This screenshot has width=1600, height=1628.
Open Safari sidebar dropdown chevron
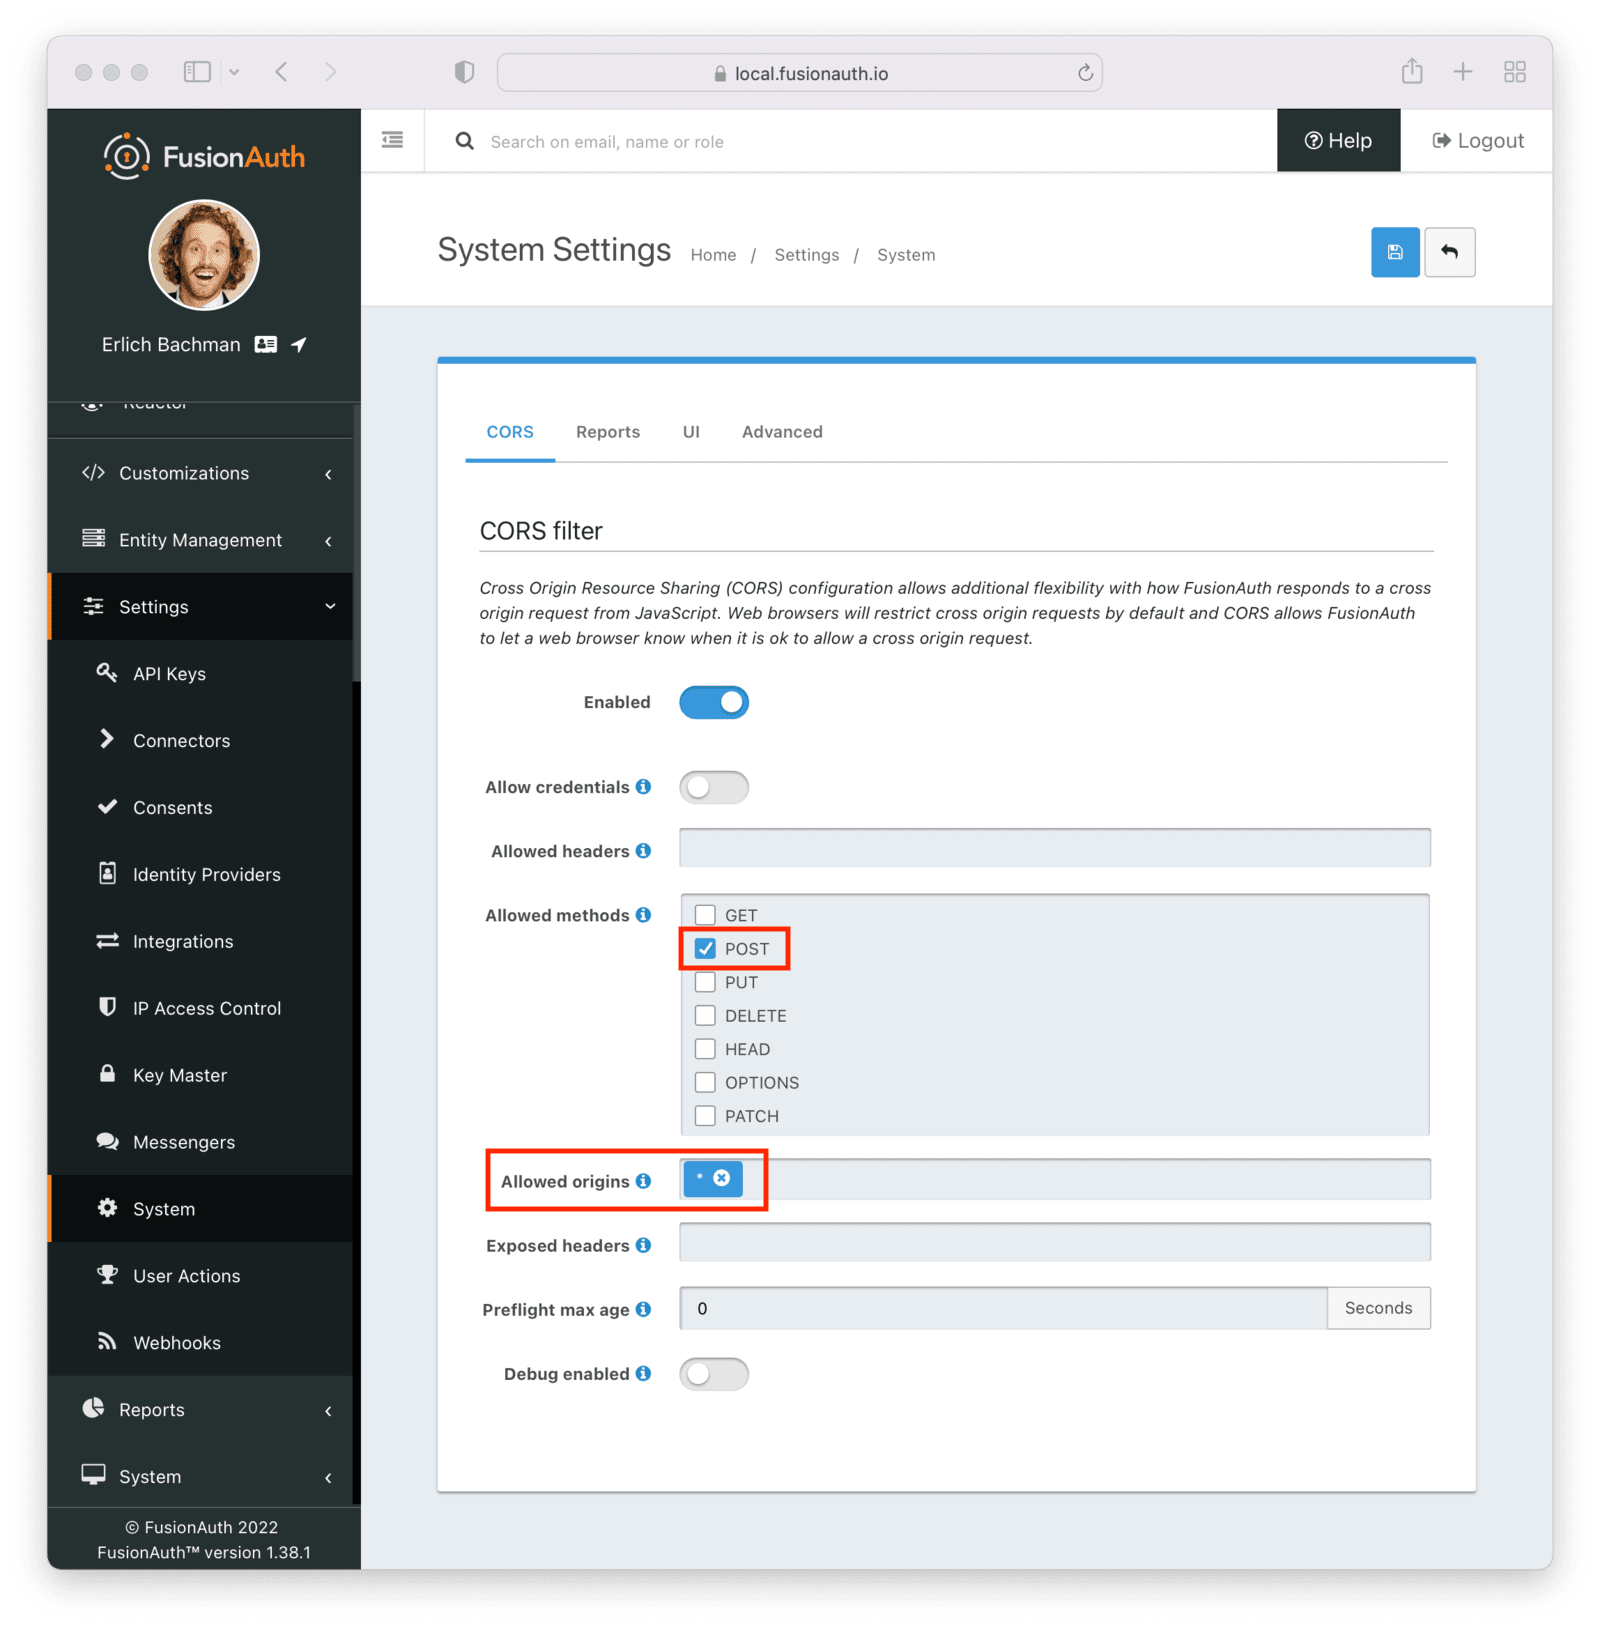234,72
